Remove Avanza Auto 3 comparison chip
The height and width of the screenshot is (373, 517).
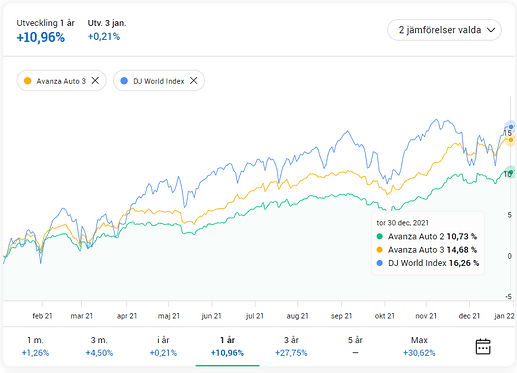pos(95,81)
